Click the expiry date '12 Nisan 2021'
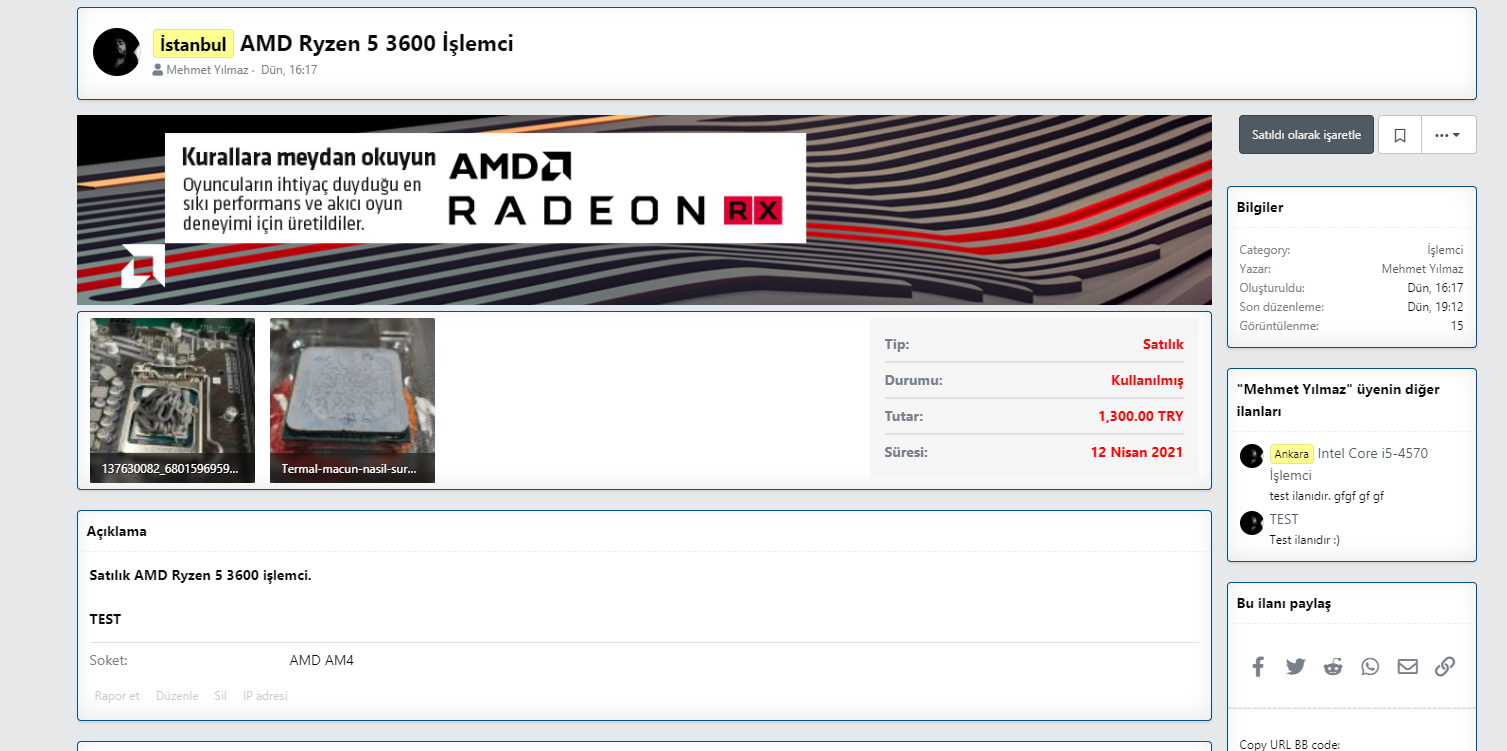 [x=1137, y=452]
